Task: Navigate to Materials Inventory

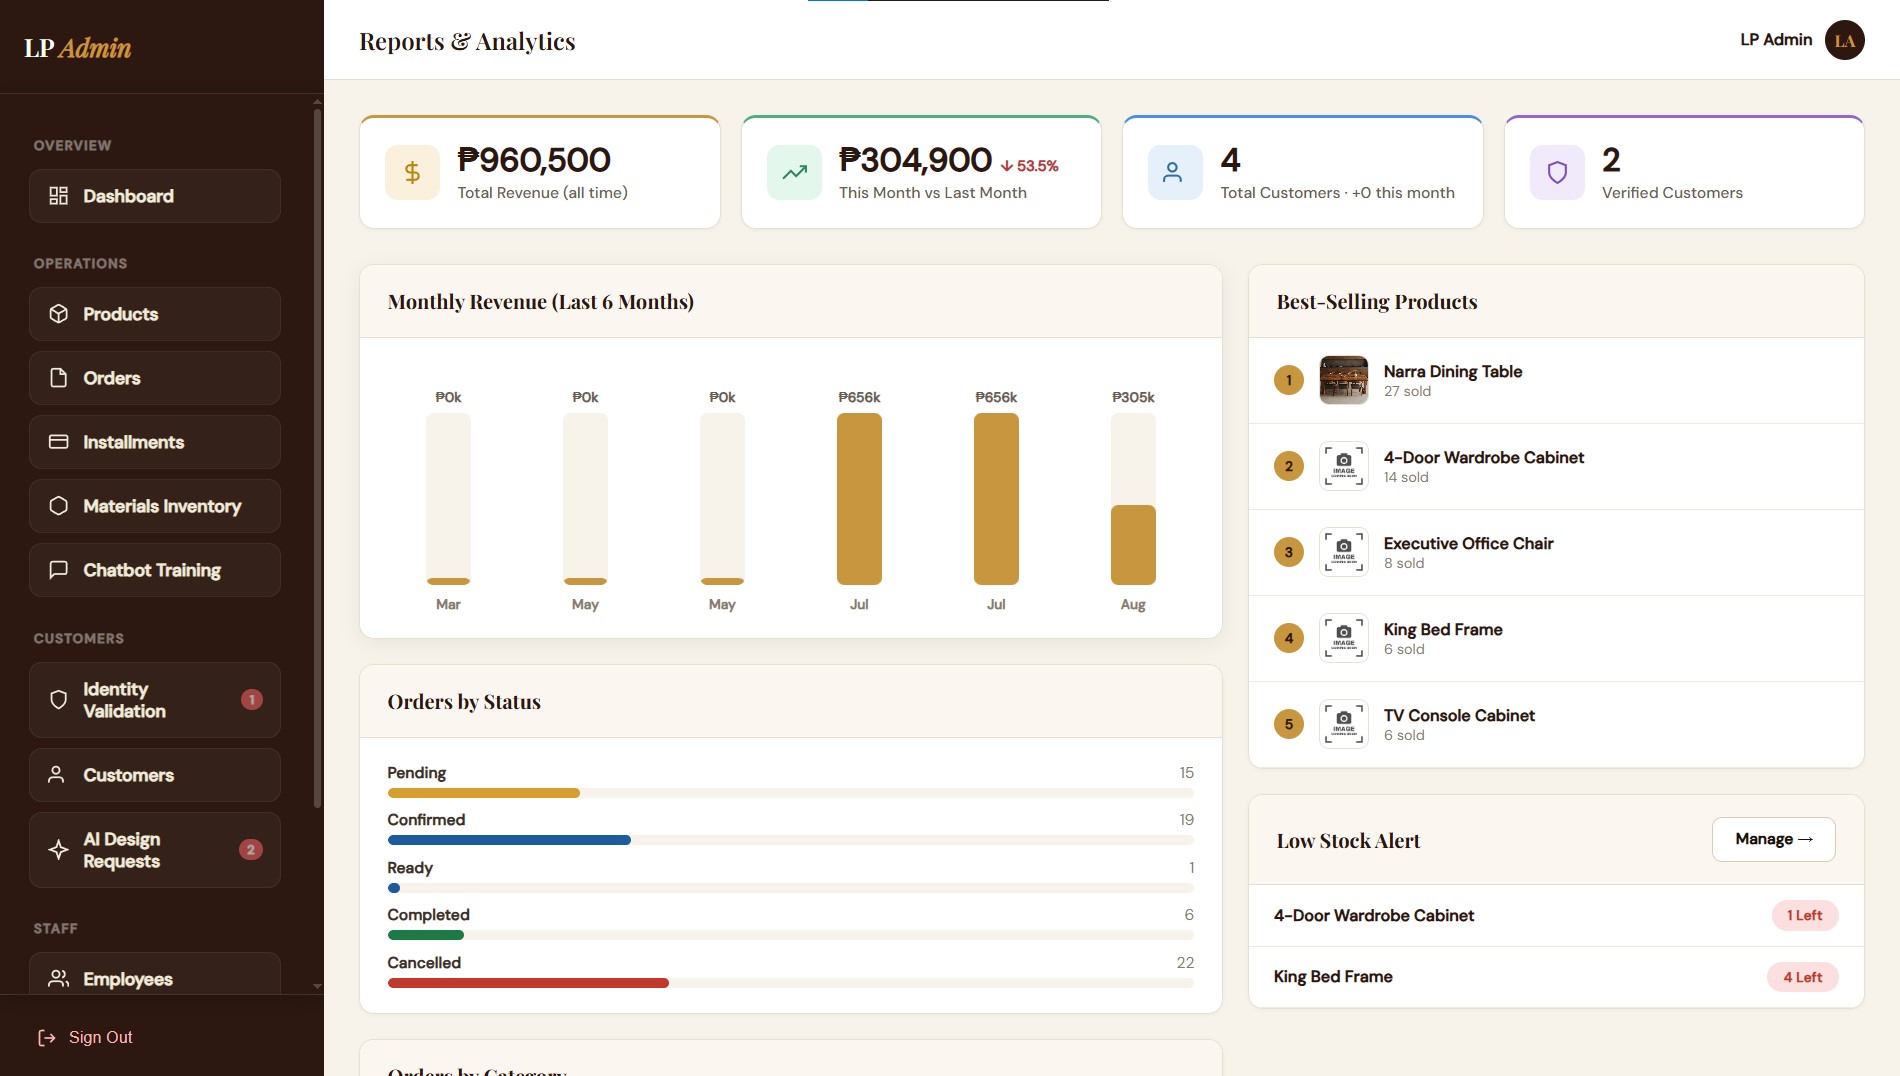Action: tap(155, 506)
